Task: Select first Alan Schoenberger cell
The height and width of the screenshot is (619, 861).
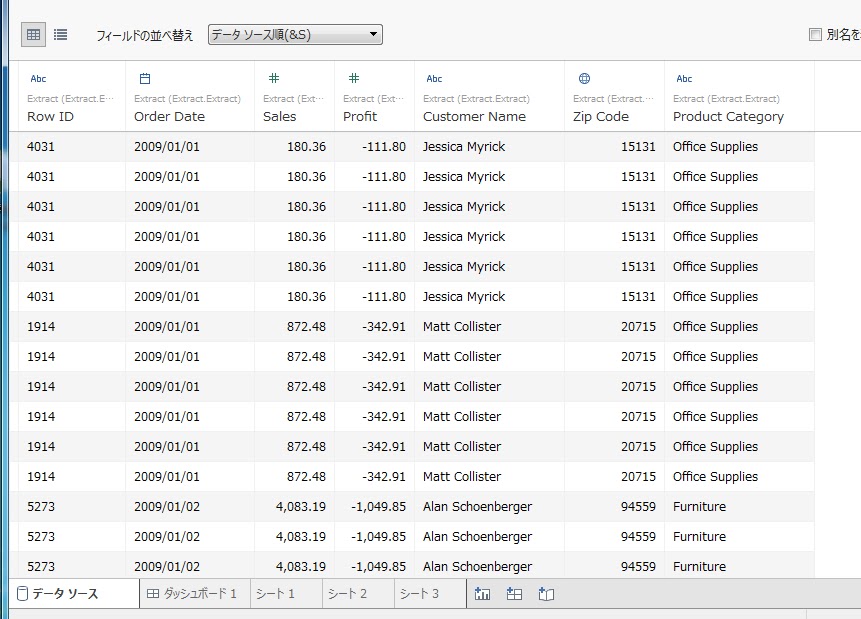Action: point(477,507)
